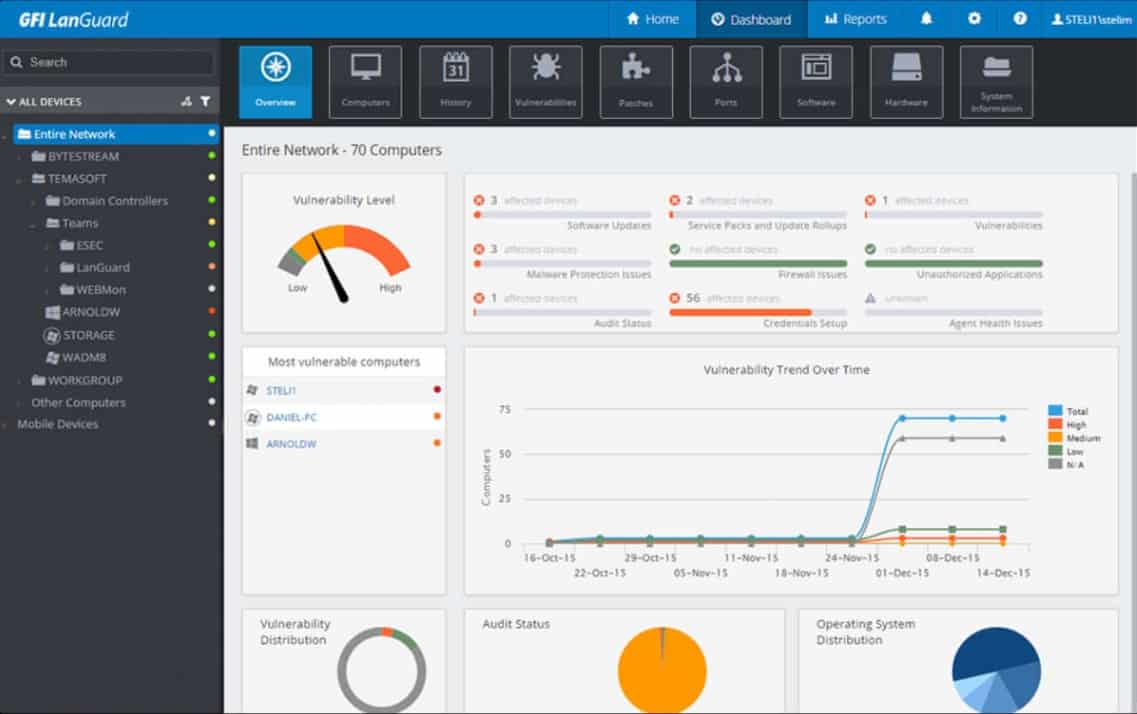Viewport: 1137px width, 714px height.
Task: Click the Vulnerability Distribution donut chart
Action: pyautogui.click(x=381, y=671)
